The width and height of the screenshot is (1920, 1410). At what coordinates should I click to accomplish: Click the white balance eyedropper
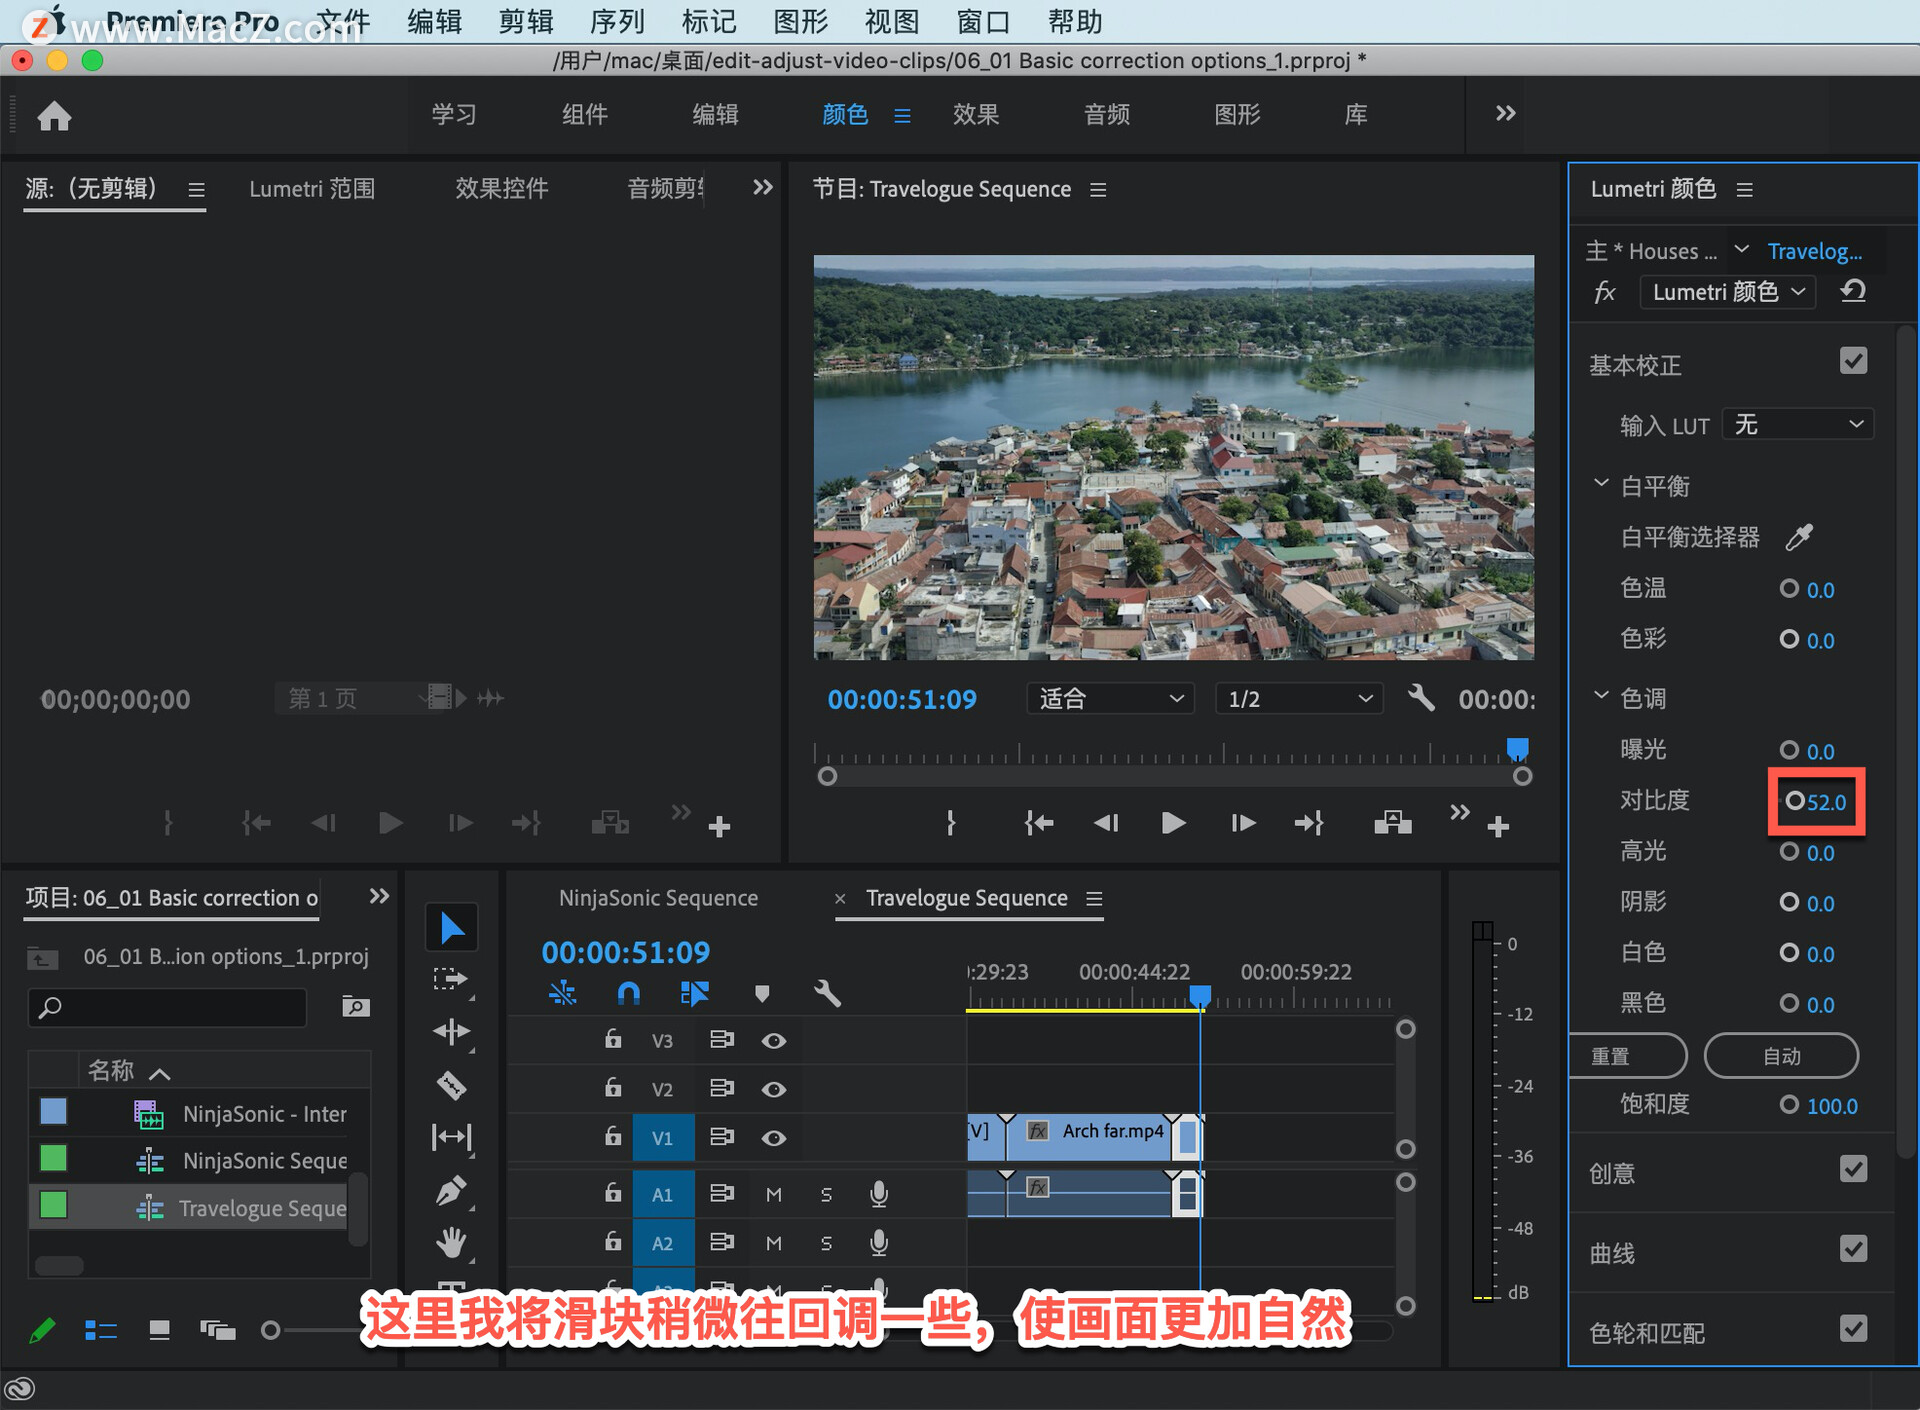click(1799, 537)
